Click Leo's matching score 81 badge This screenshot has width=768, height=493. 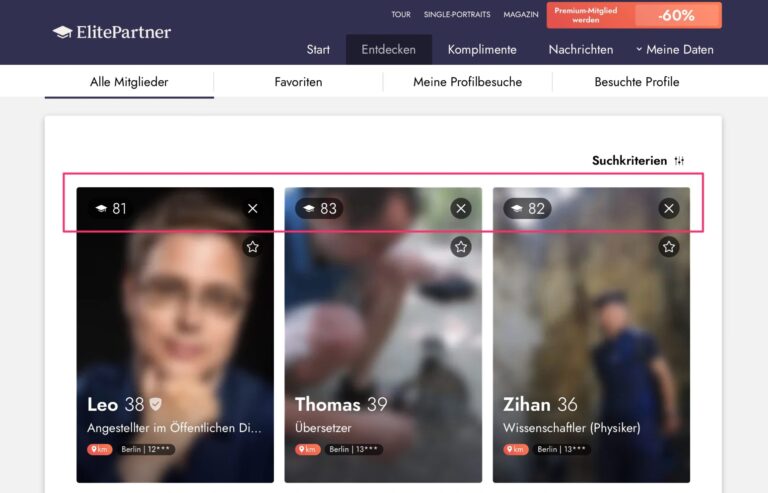pyautogui.click(x=111, y=208)
